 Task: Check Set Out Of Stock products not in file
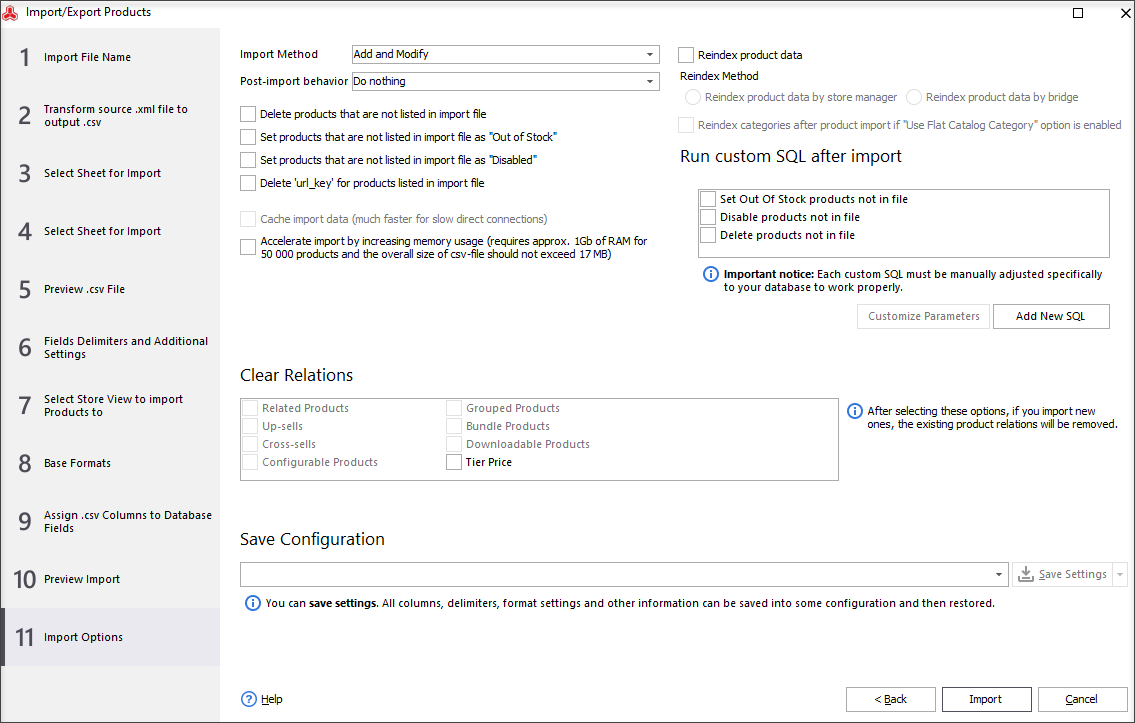[708, 199]
